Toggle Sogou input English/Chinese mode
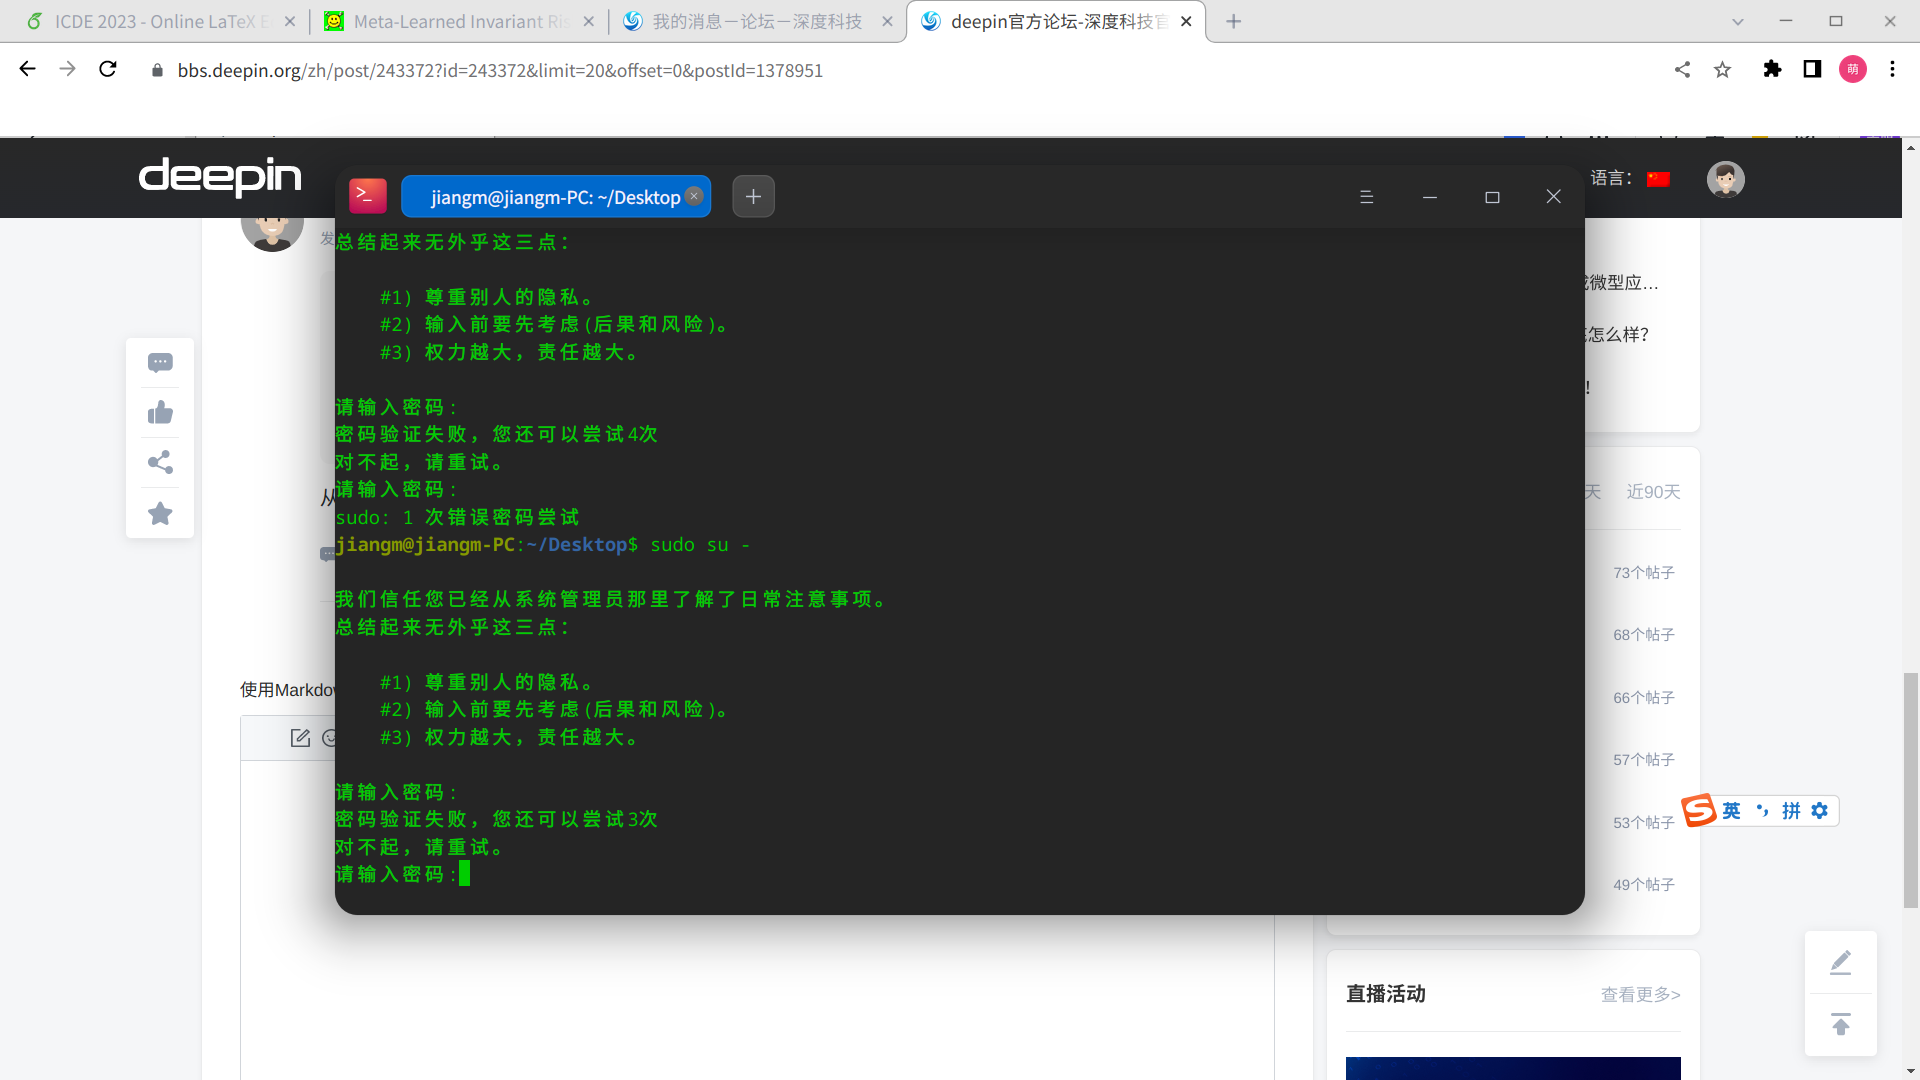This screenshot has width=1920, height=1080. [x=1731, y=811]
